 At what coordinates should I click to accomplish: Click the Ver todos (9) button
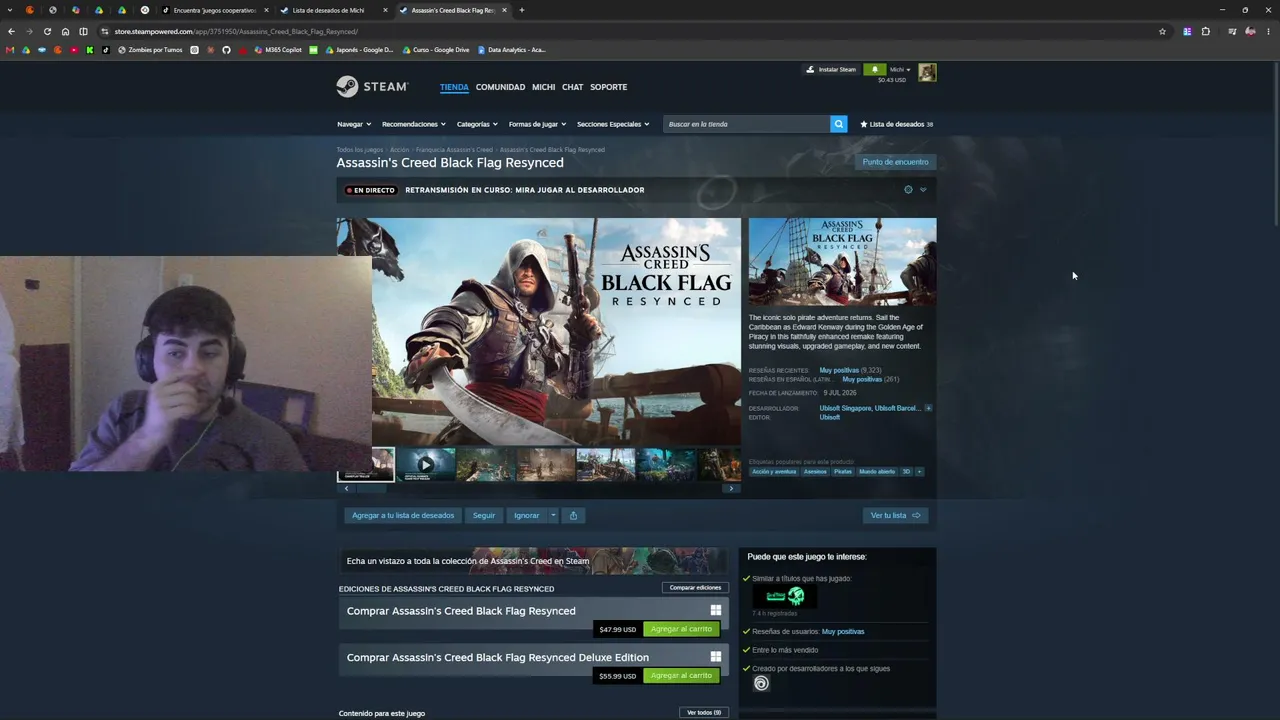click(x=704, y=713)
